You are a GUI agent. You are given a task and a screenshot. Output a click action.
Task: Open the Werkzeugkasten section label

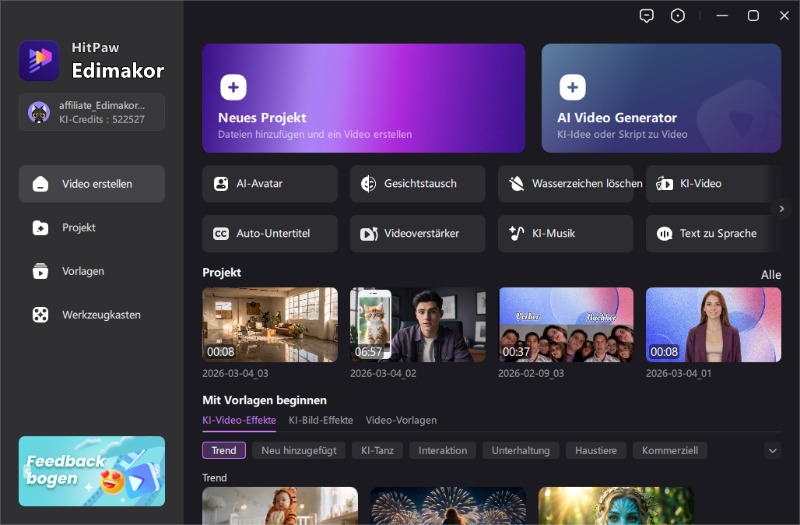click(x=101, y=315)
